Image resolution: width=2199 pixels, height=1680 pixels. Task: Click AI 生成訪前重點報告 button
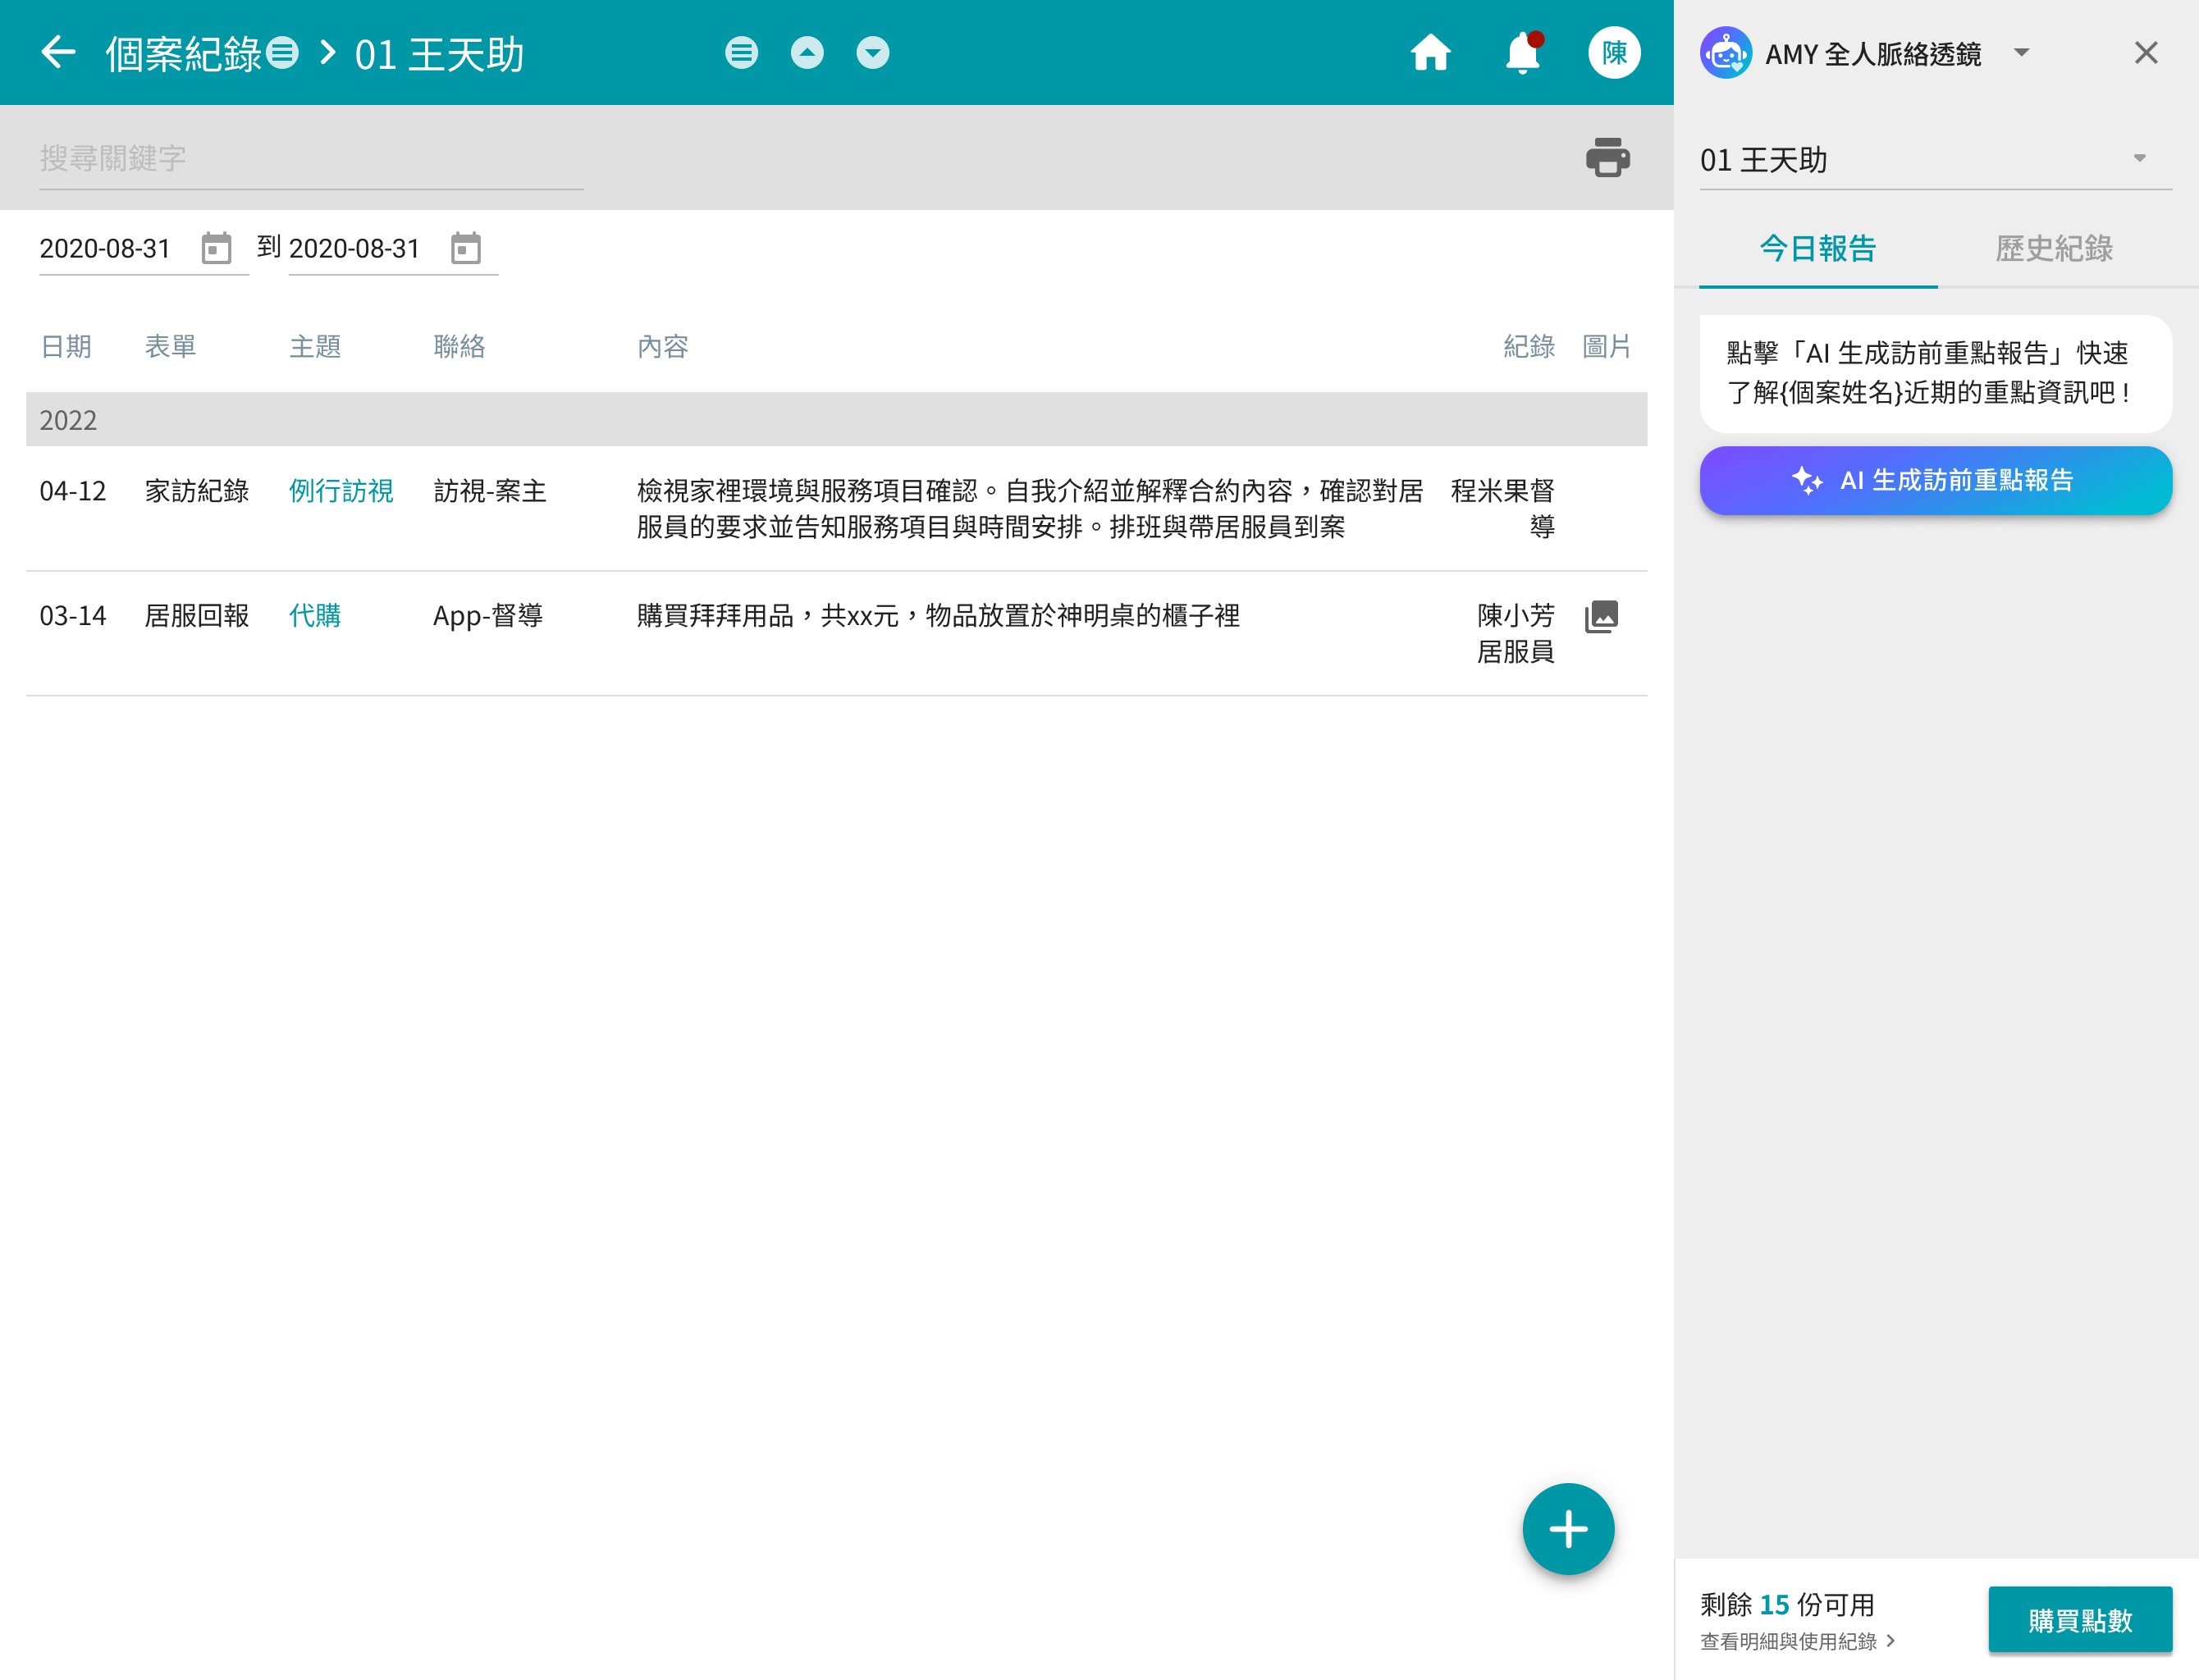click(x=1936, y=480)
